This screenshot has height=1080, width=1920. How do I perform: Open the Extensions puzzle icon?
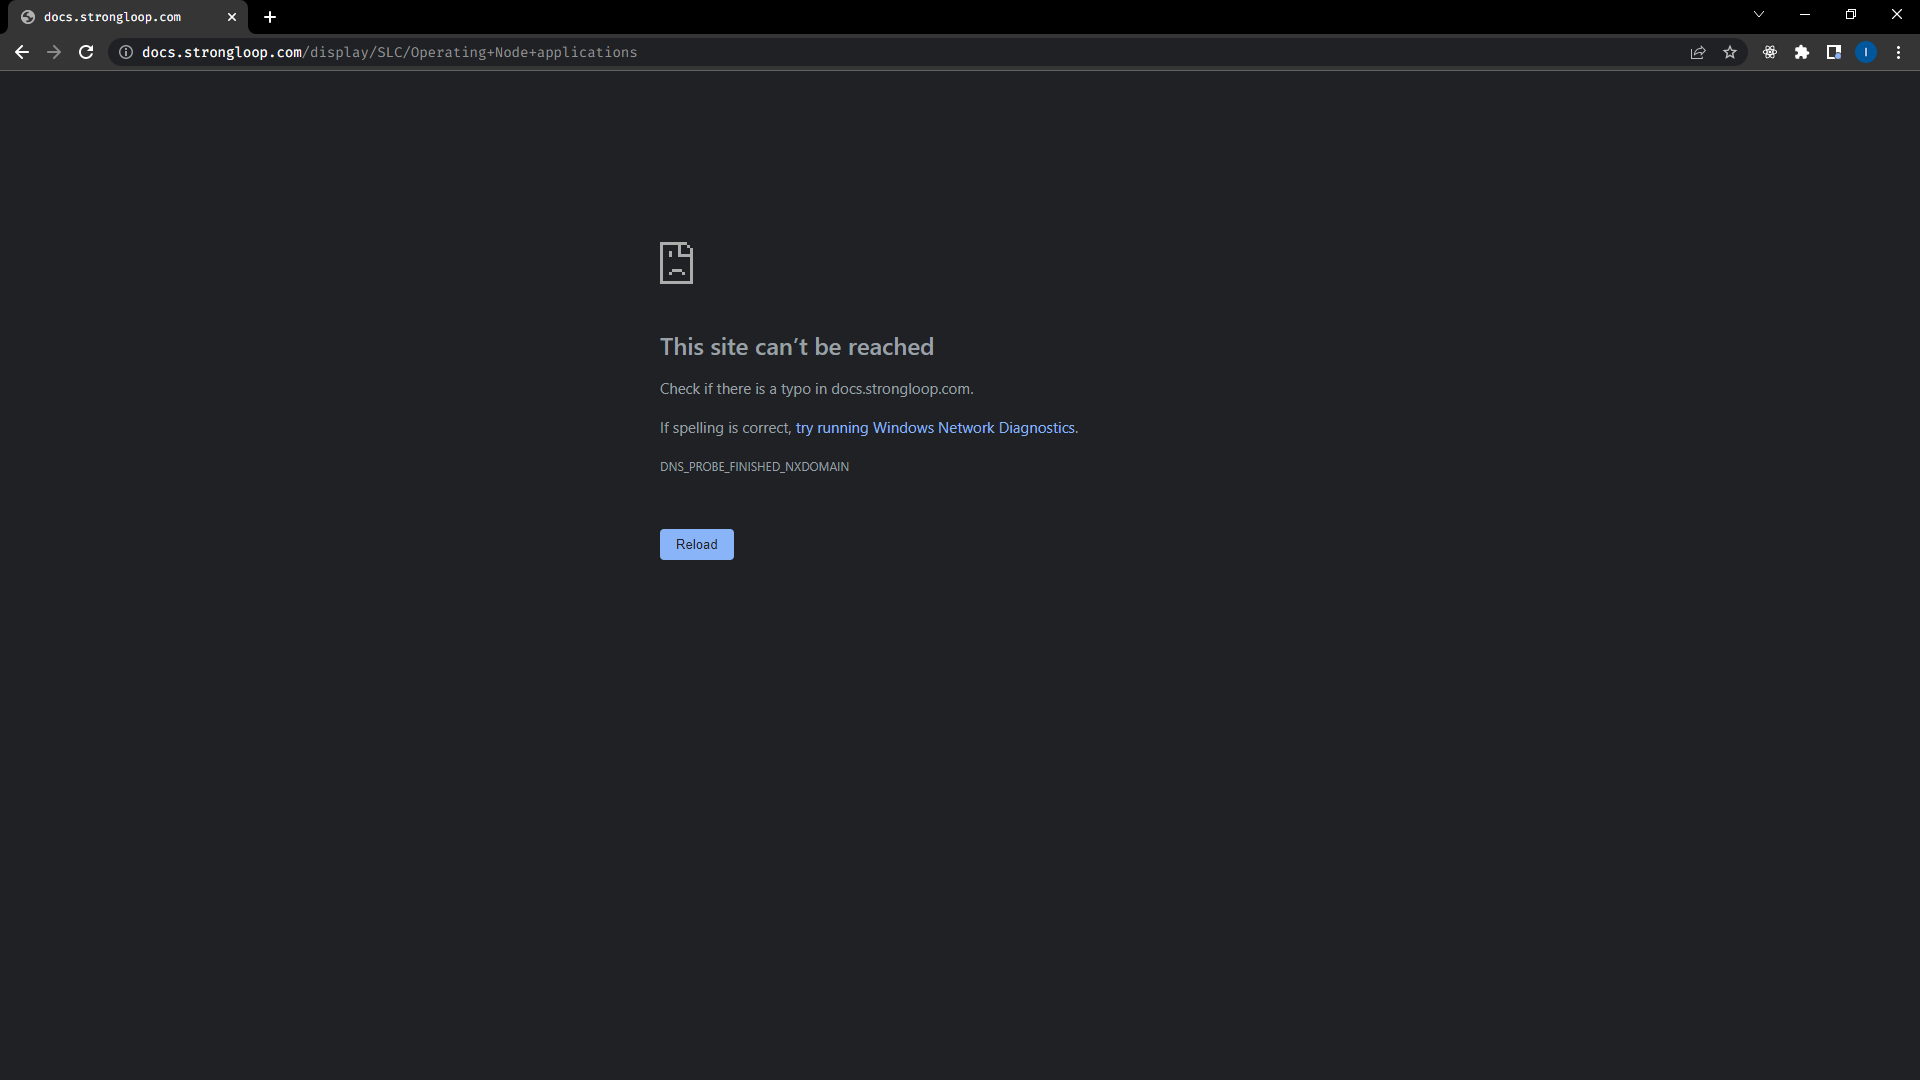(1802, 52)
